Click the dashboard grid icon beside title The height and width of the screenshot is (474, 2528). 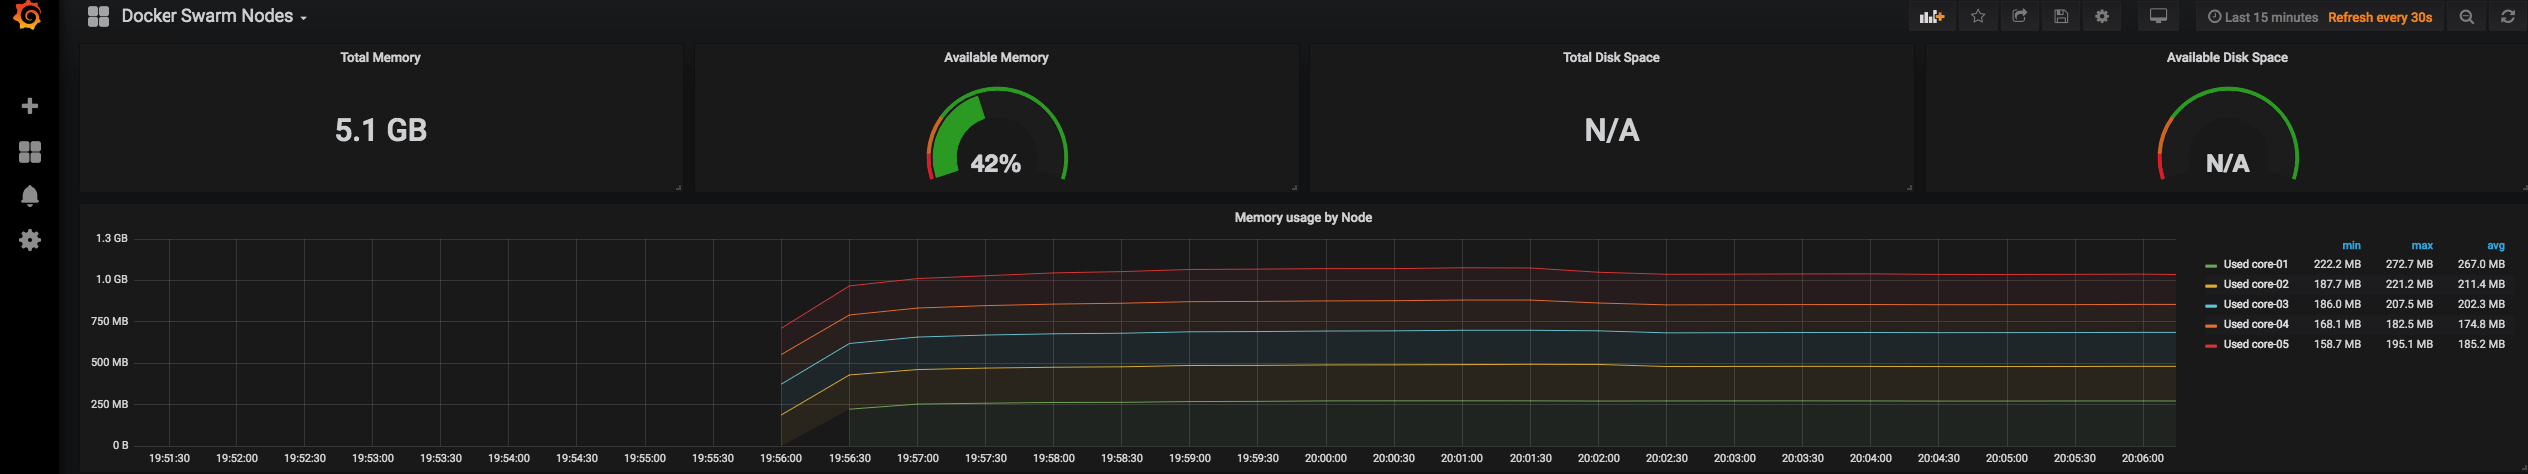click(x=98, y=16)
